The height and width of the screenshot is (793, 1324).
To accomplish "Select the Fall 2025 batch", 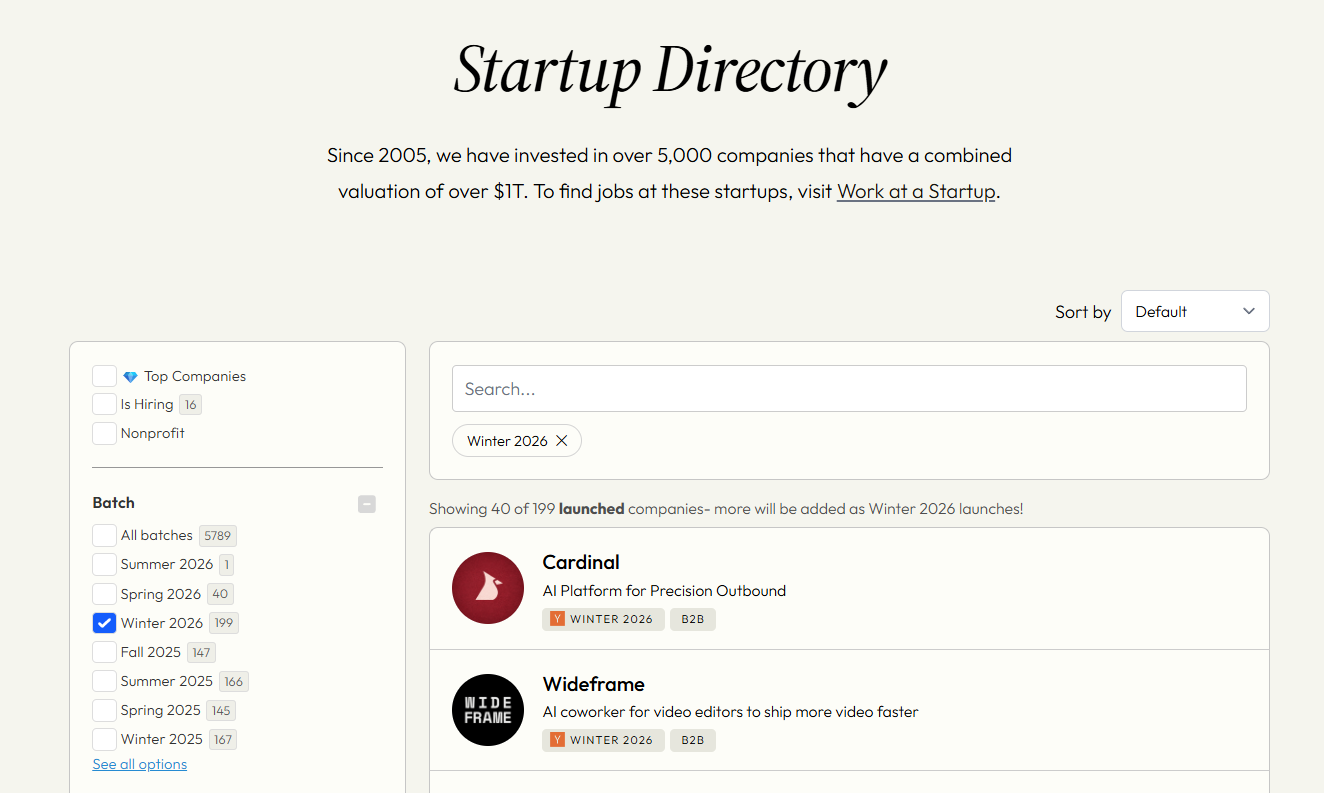I will click(104, 652).
